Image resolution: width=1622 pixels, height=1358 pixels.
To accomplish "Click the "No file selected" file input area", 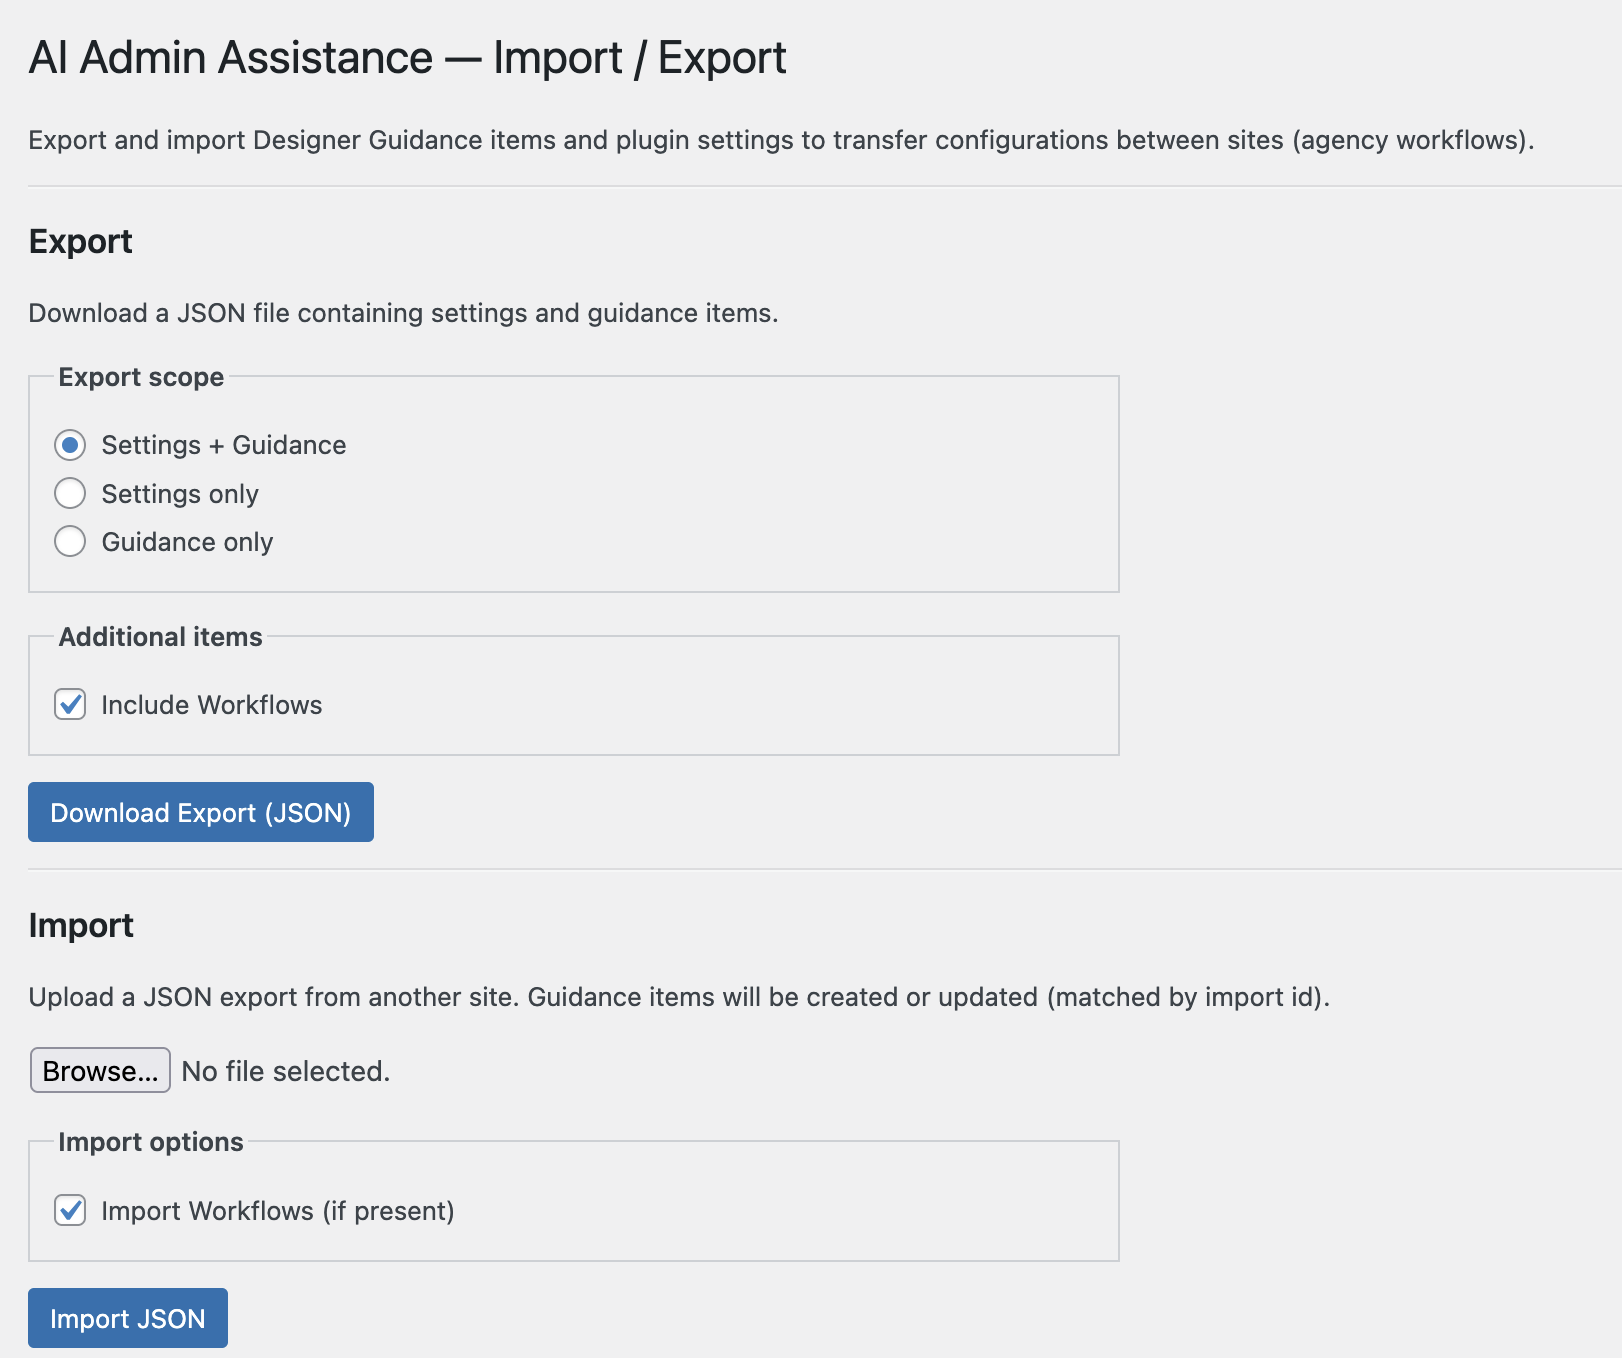I will [285, 1070].
